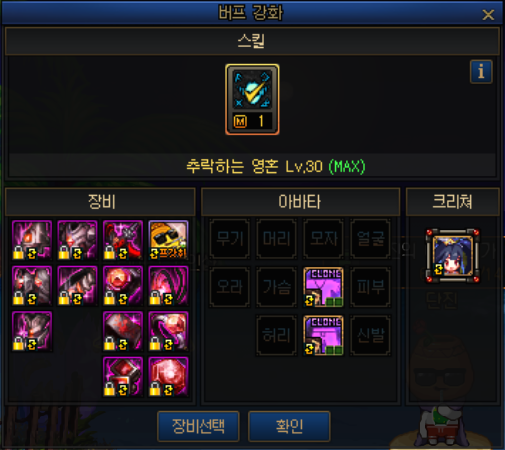
Task: Close the 버프 강화 window
Action: pos(488,15)
